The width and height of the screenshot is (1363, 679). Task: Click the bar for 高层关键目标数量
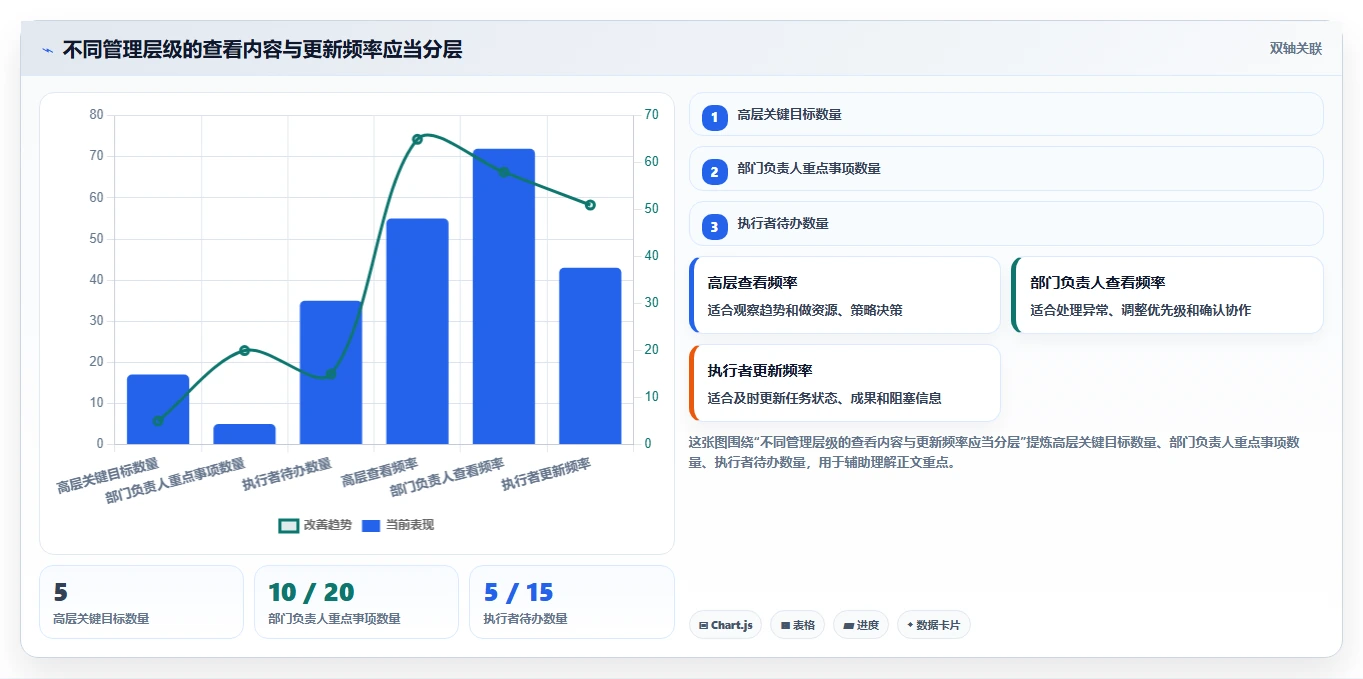[158, 409]
